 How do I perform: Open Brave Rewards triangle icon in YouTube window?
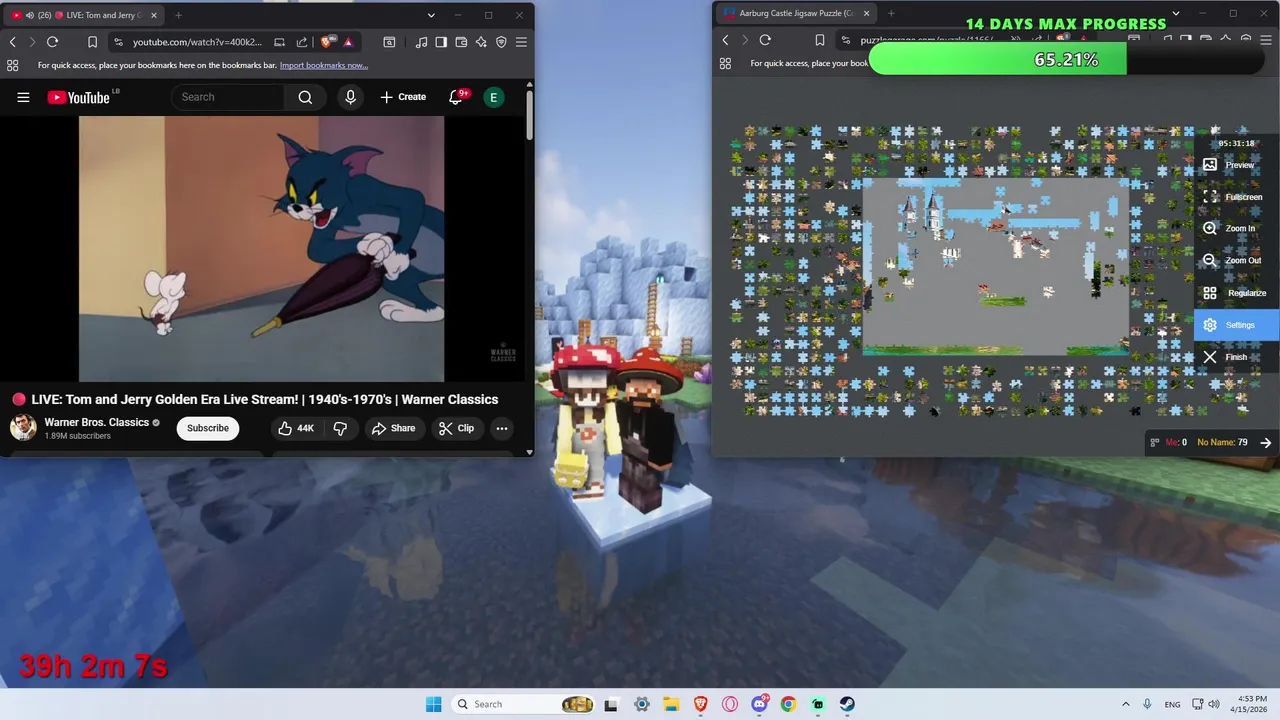pyautogui.click(x=348, y=42)
